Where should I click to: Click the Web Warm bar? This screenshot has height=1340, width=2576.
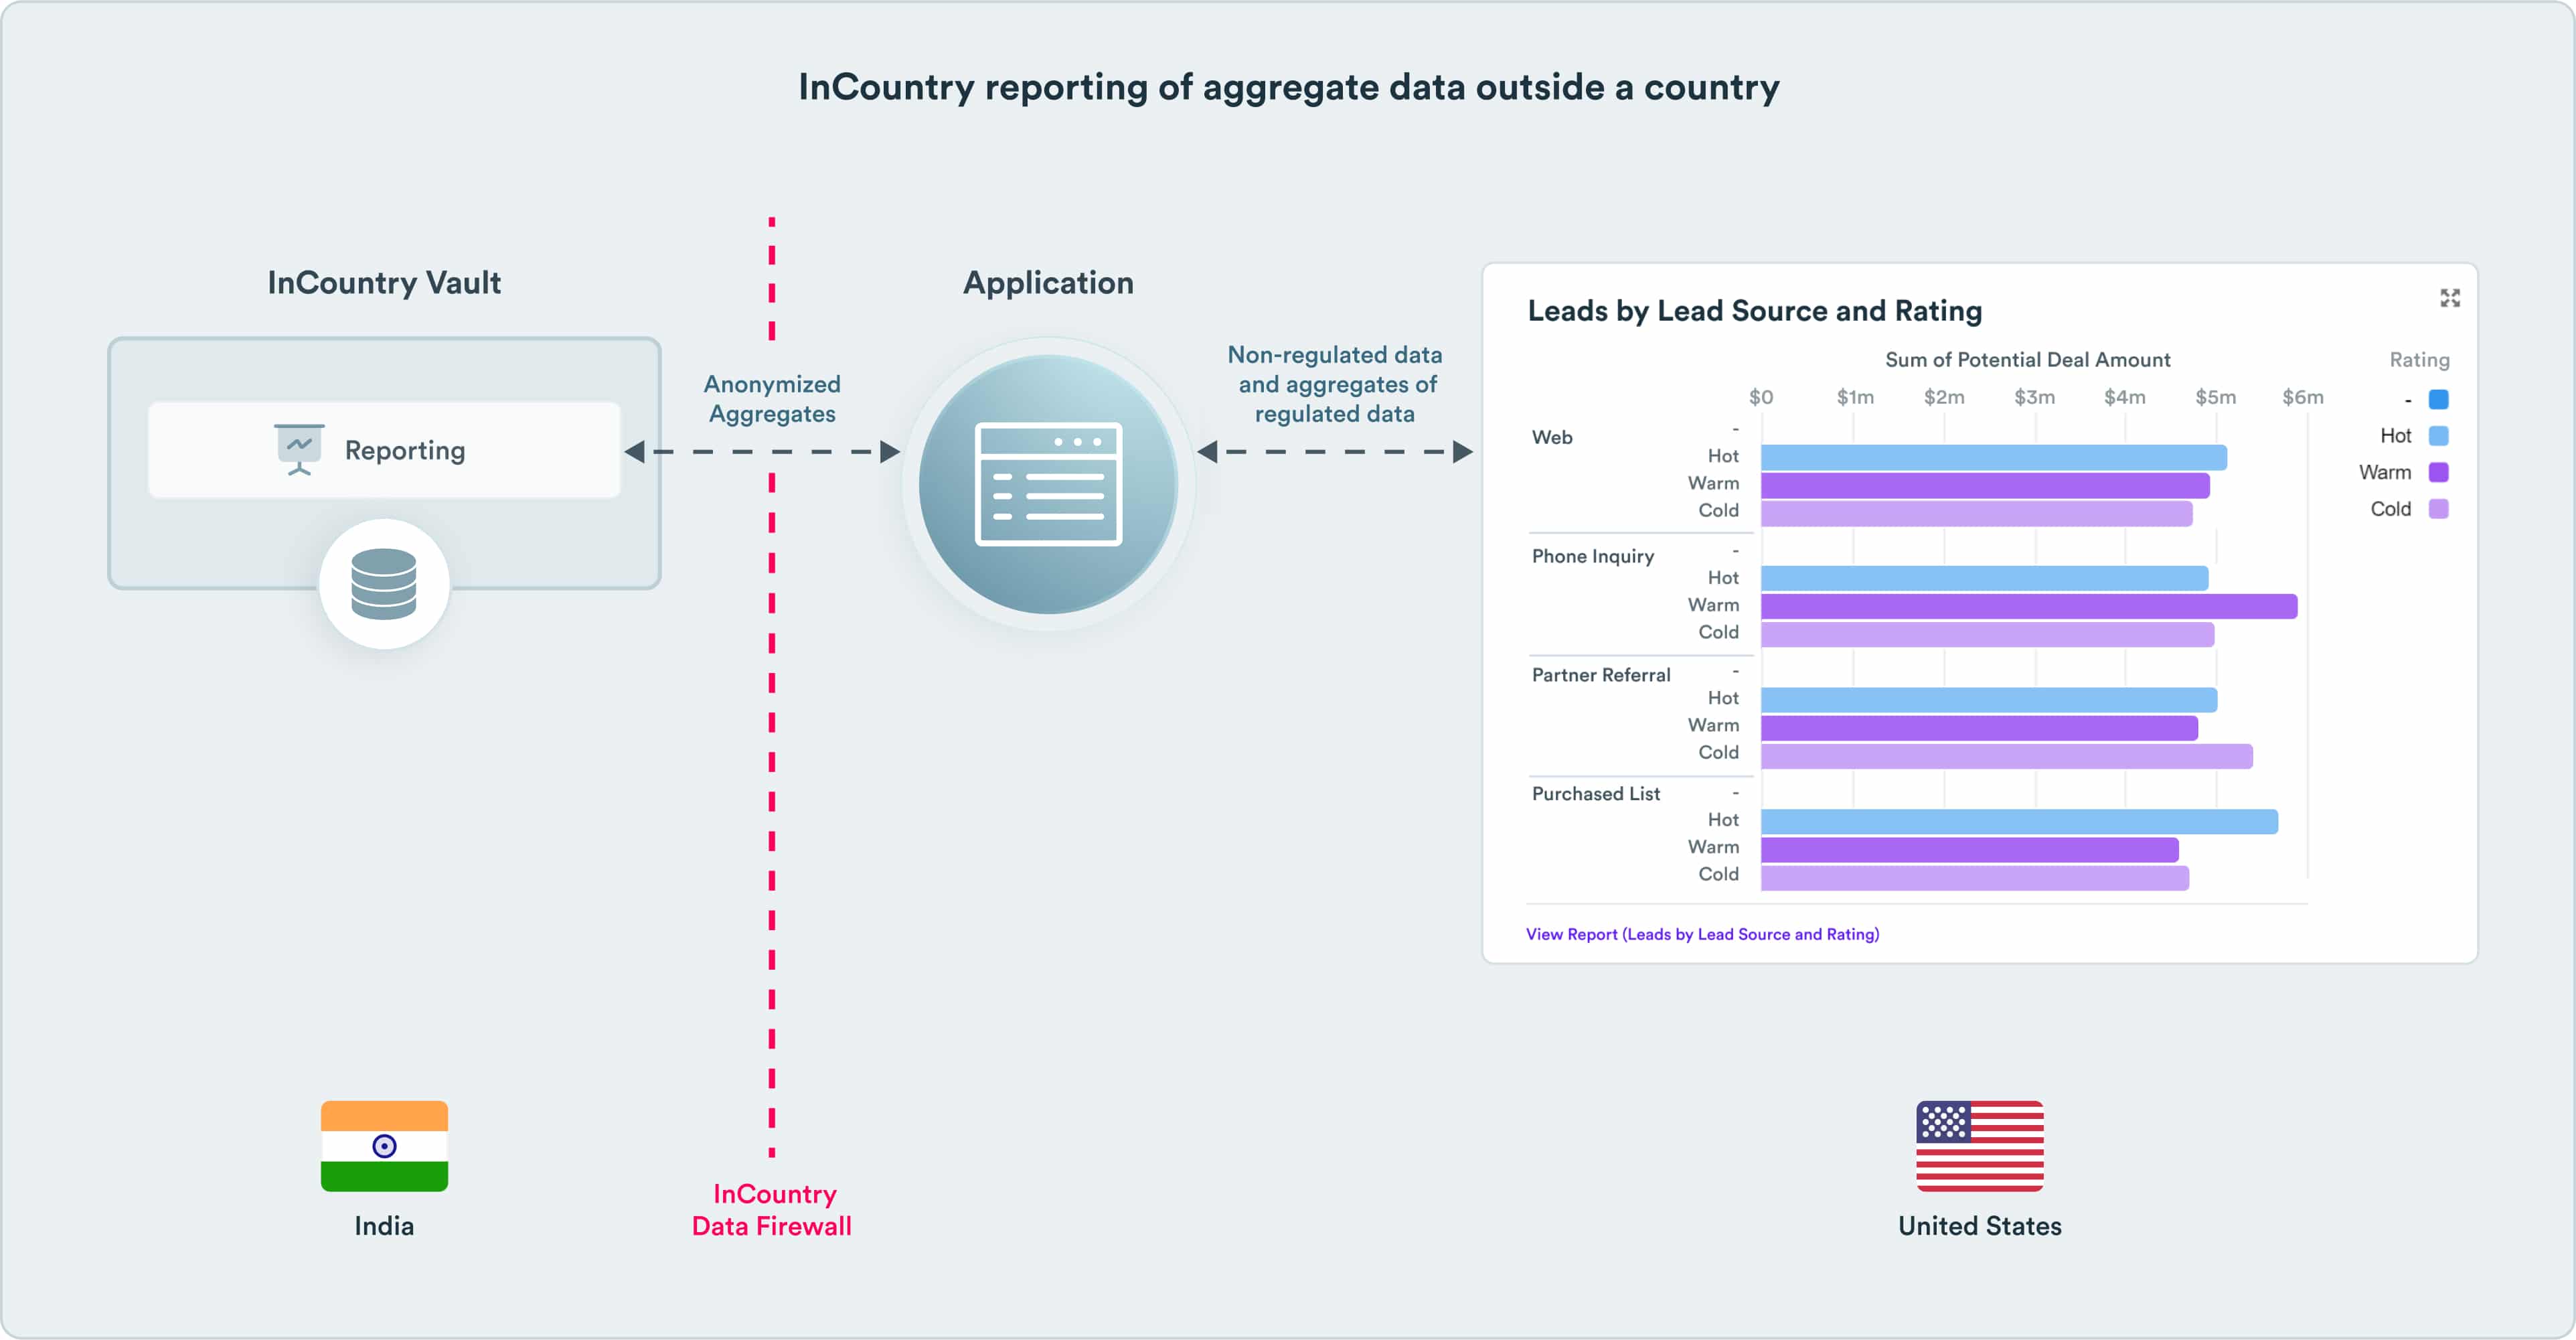pyautogui.click(x=1985, y=485)
